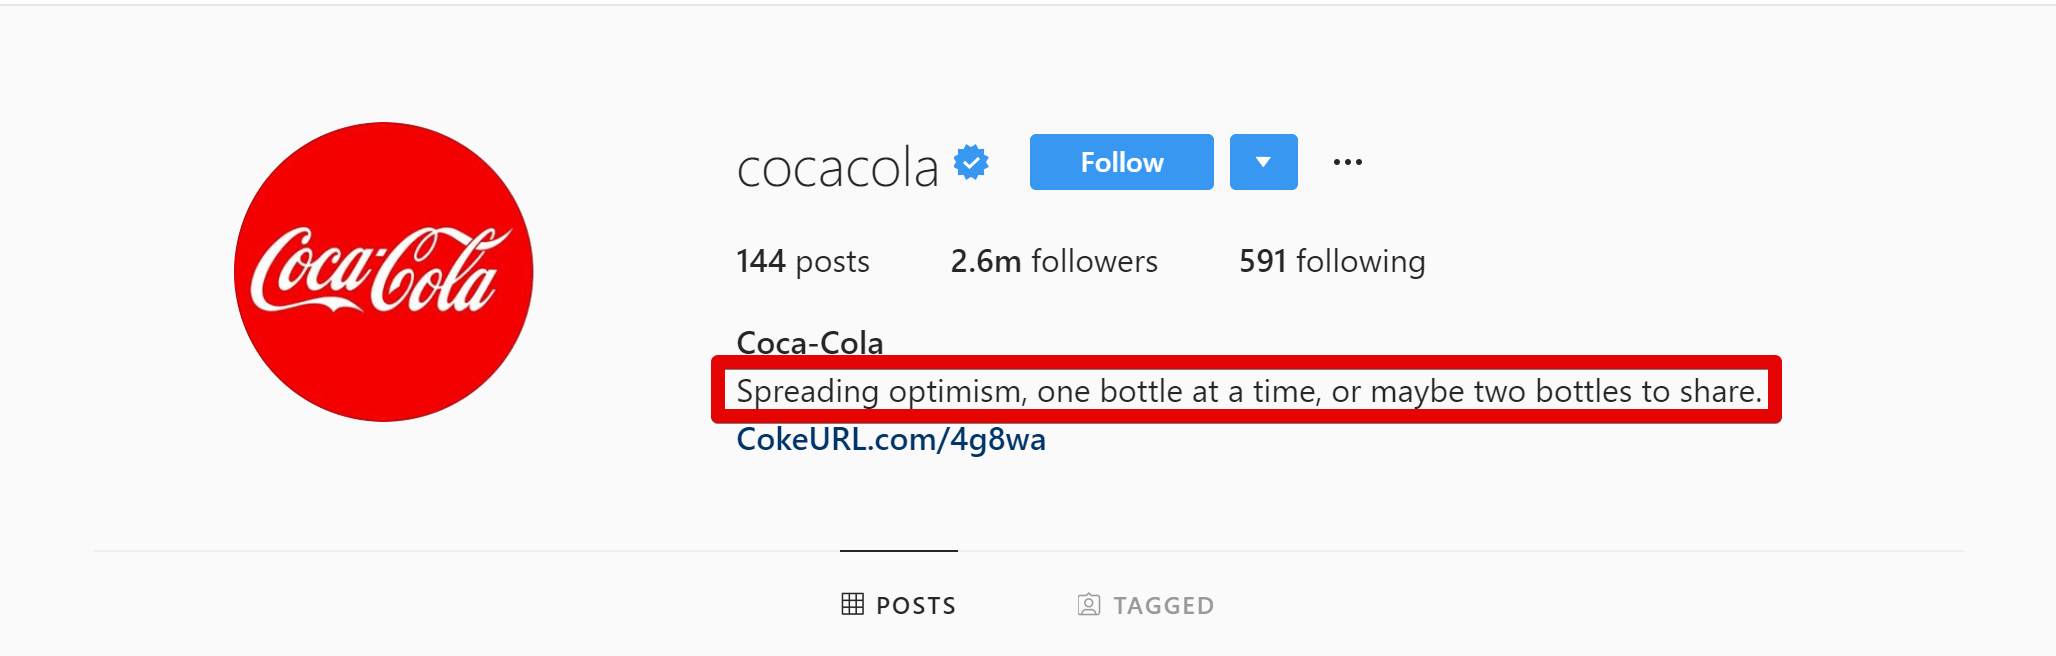Click the 591 following count

(1332, 261)
